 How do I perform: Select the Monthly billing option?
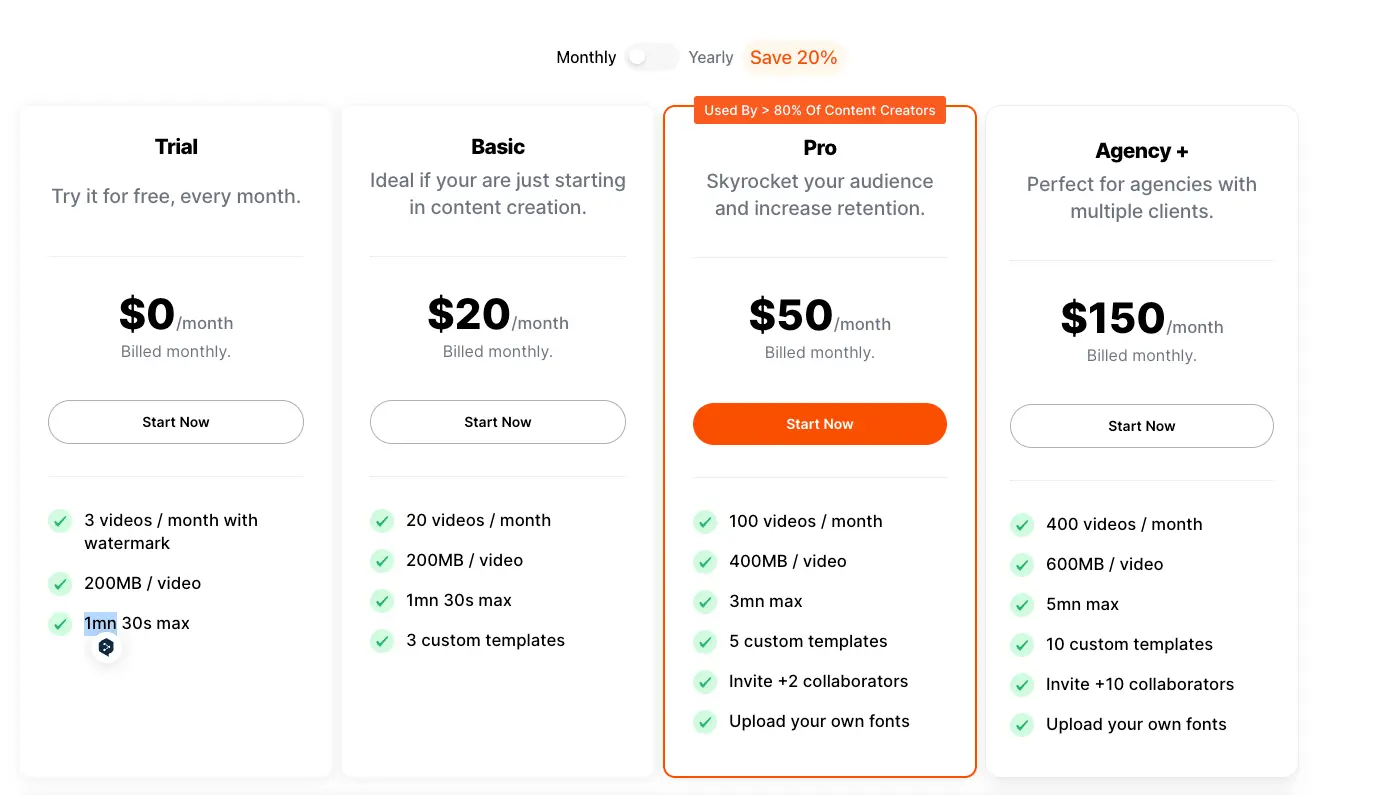586,57
